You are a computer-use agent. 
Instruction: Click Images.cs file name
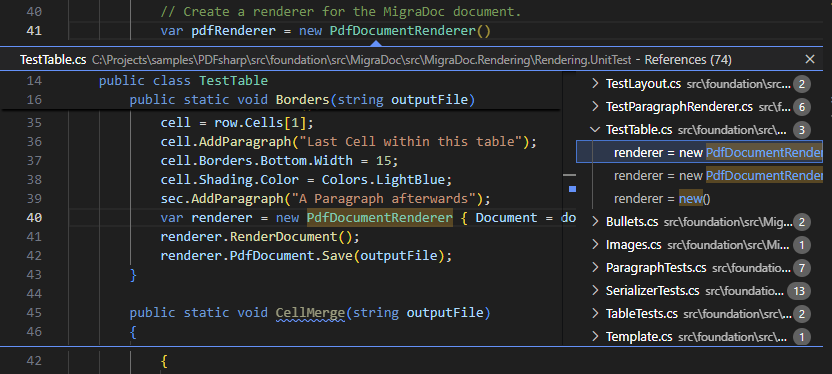[634, 245]
